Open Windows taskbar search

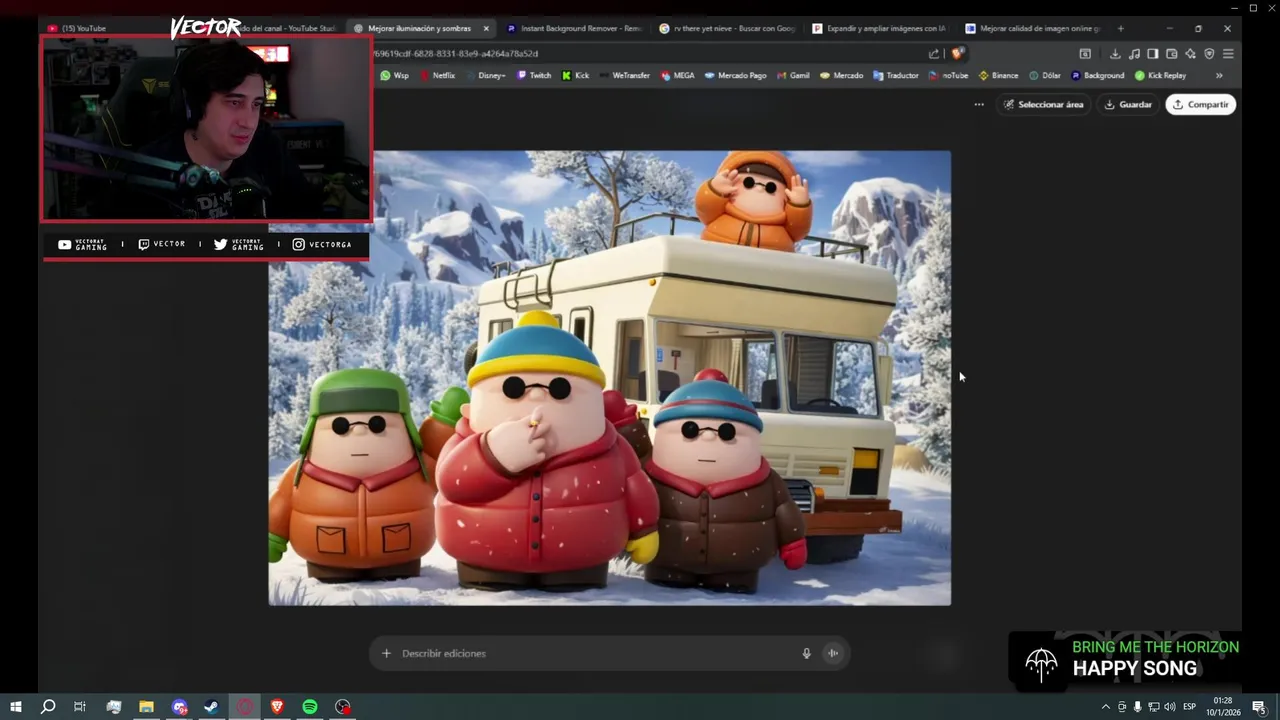[47, 707]
